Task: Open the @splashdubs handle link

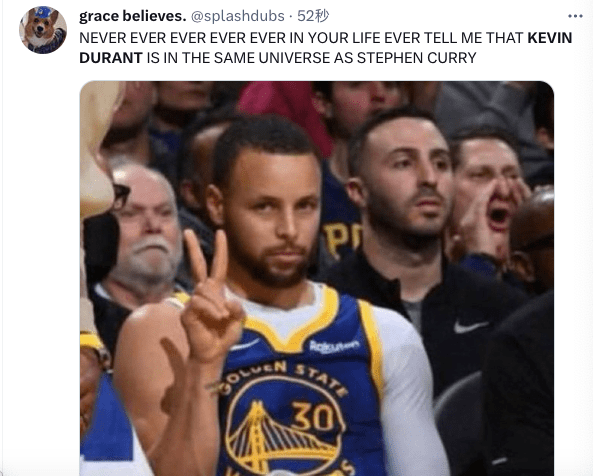Action: [x=238, y=16]
